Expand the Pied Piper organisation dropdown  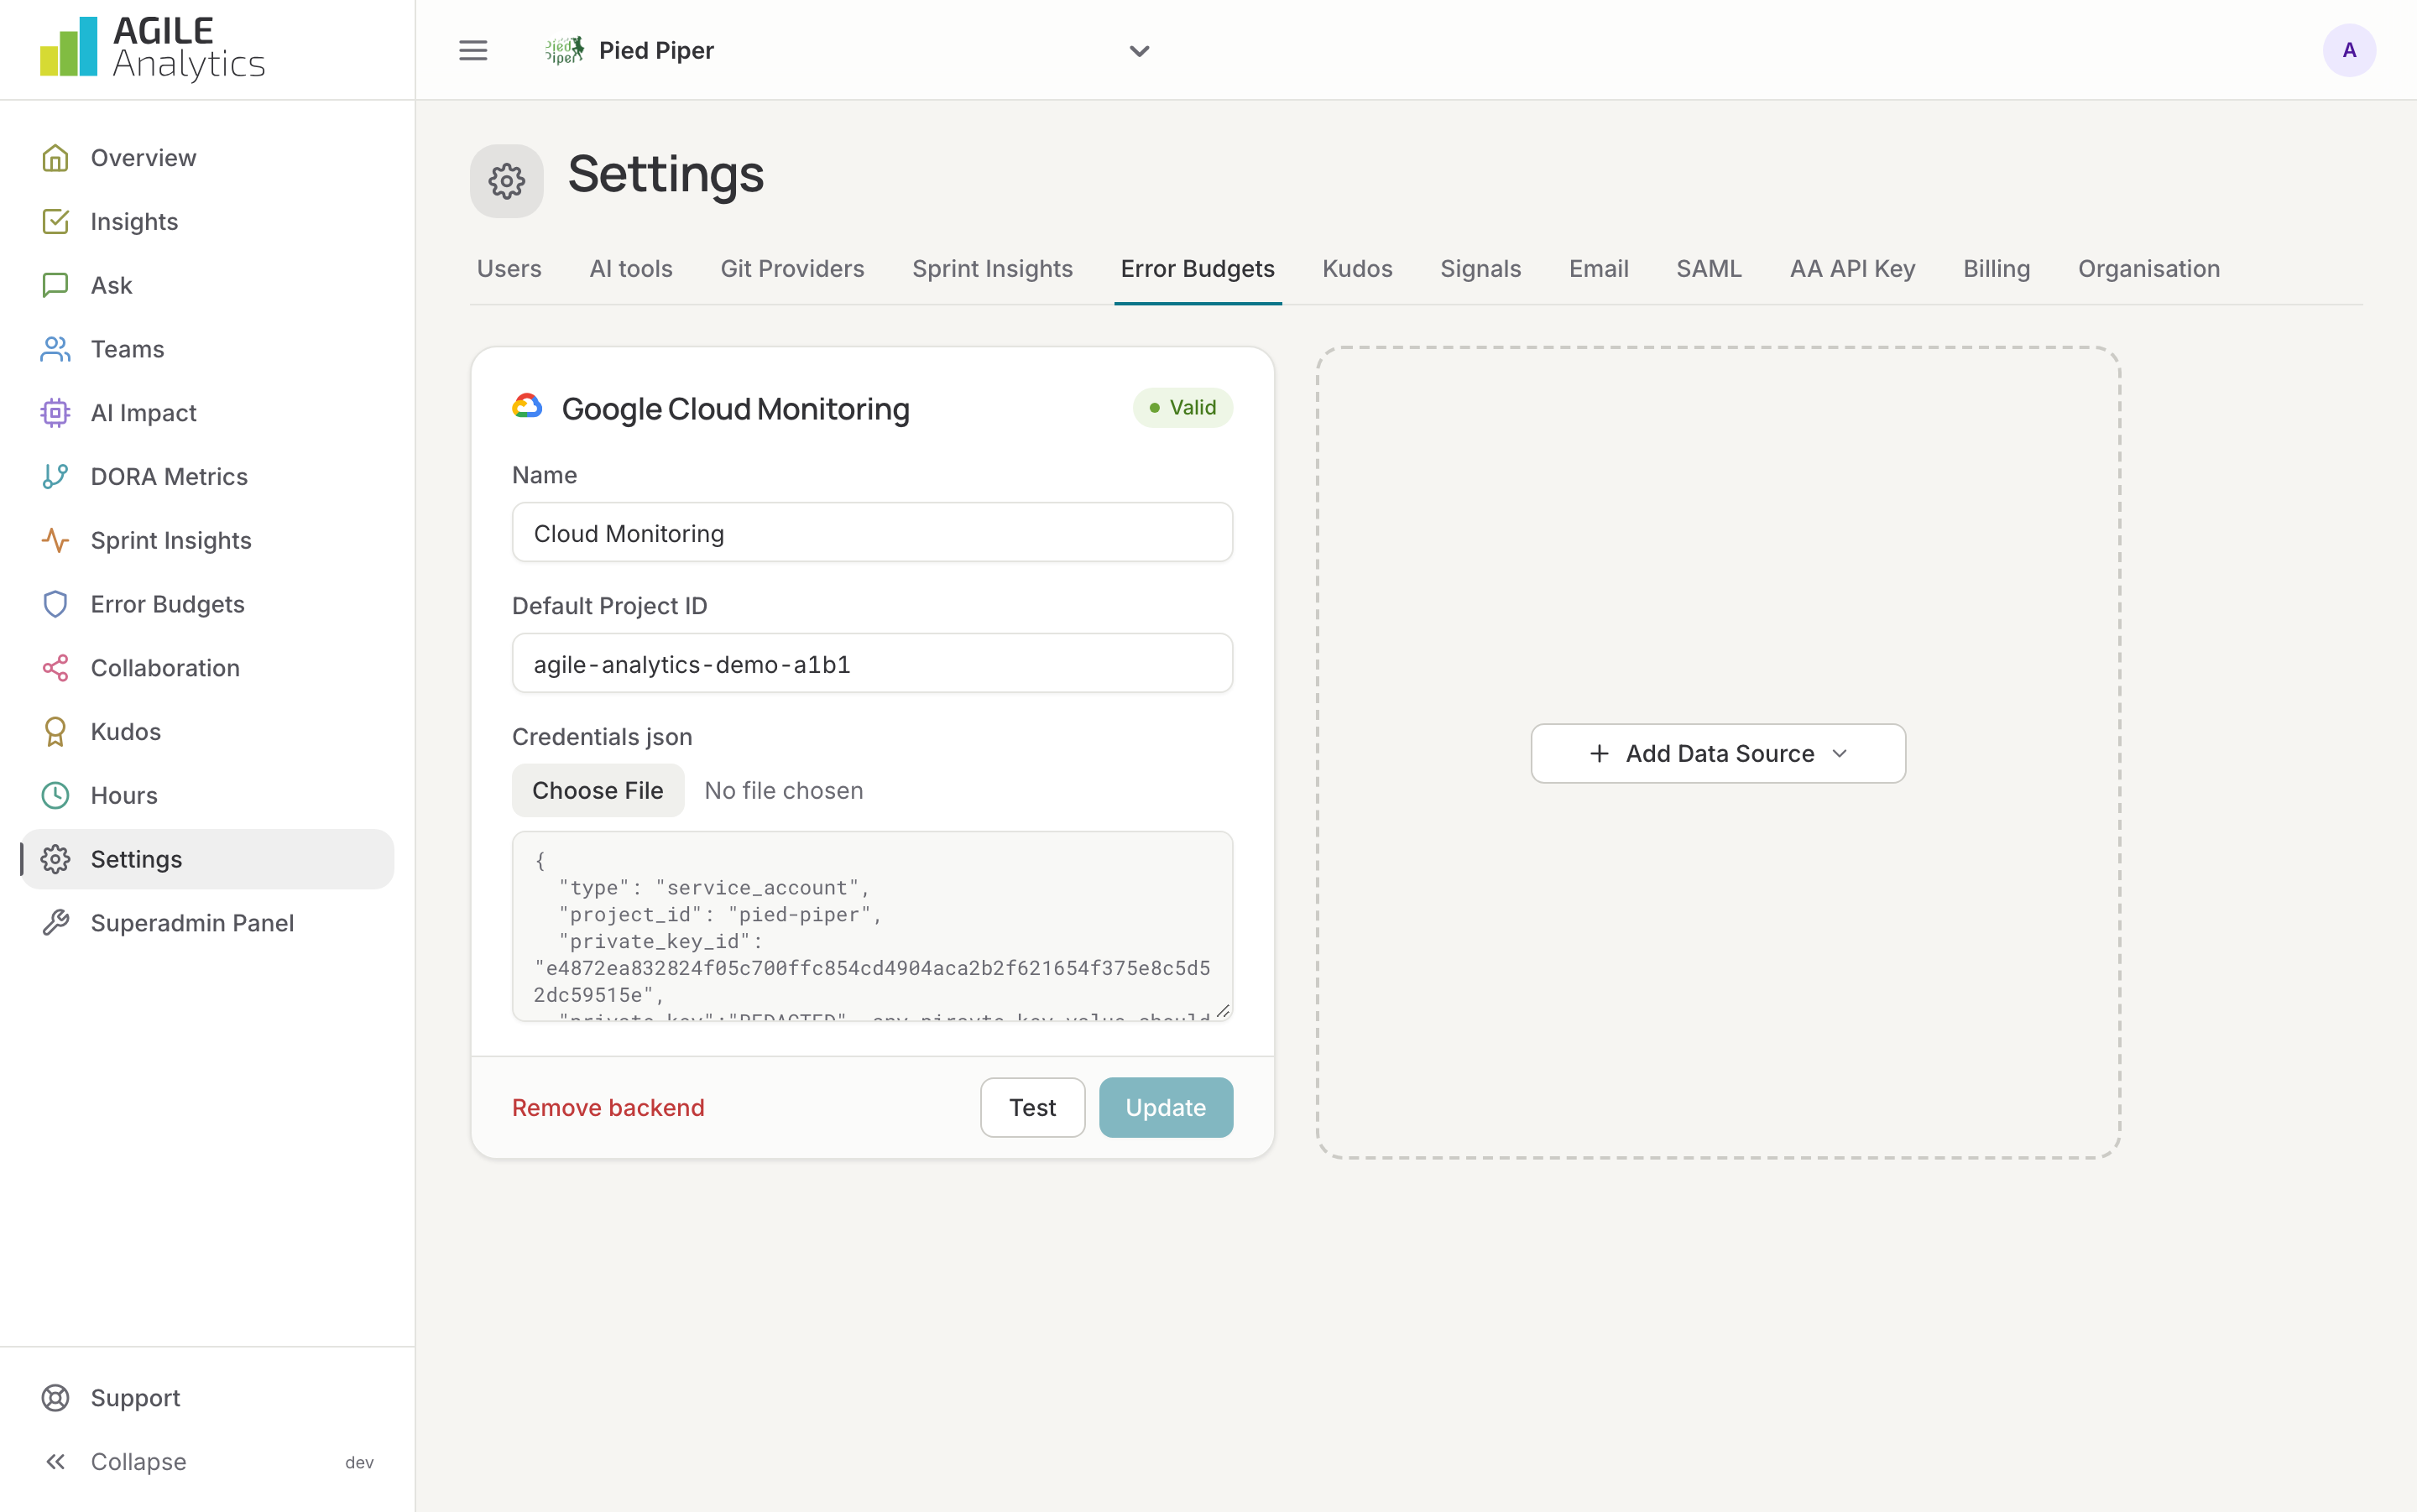[848, 50]
